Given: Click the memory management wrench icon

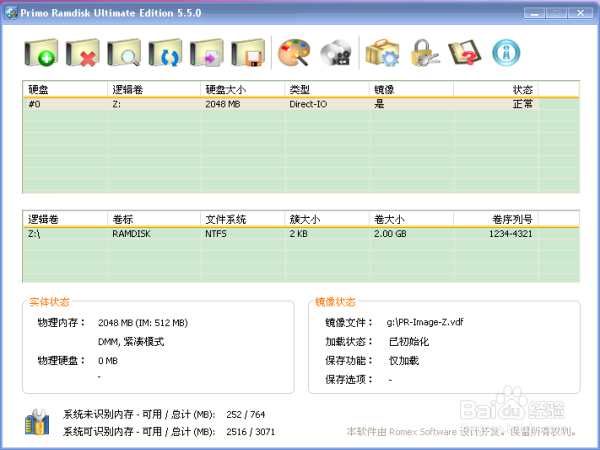Looking at the screenshot, I should point(37,422).
